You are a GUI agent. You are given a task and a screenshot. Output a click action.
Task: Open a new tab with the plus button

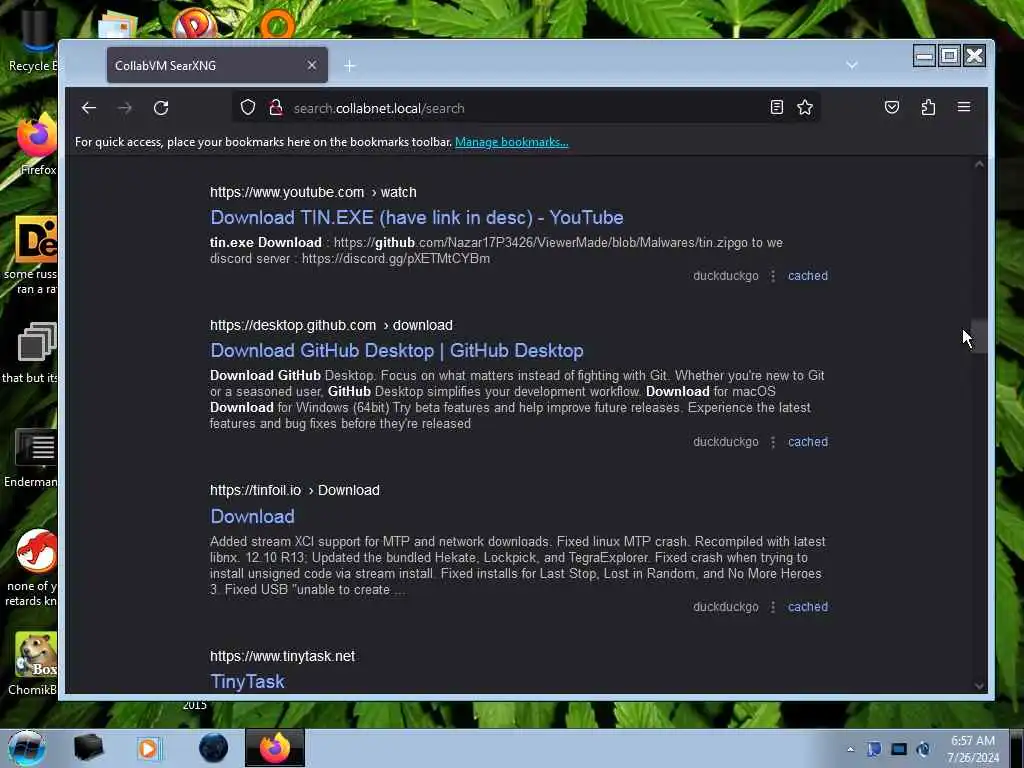click(349, 65)
